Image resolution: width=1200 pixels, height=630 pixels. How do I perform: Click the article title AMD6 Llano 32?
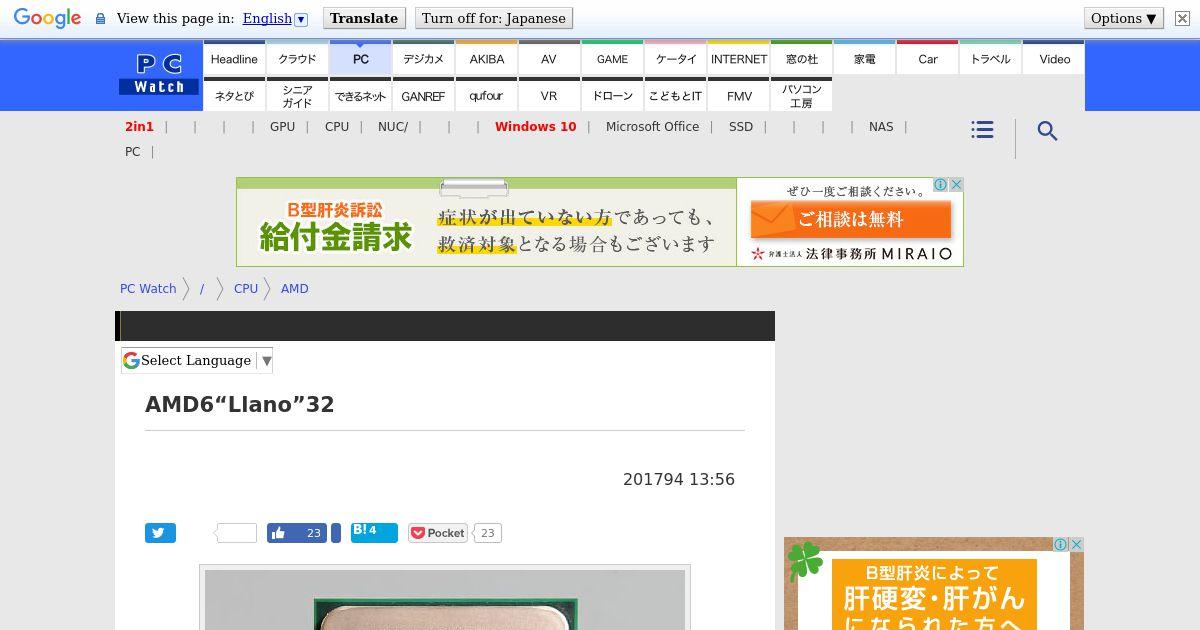(240, 405)
